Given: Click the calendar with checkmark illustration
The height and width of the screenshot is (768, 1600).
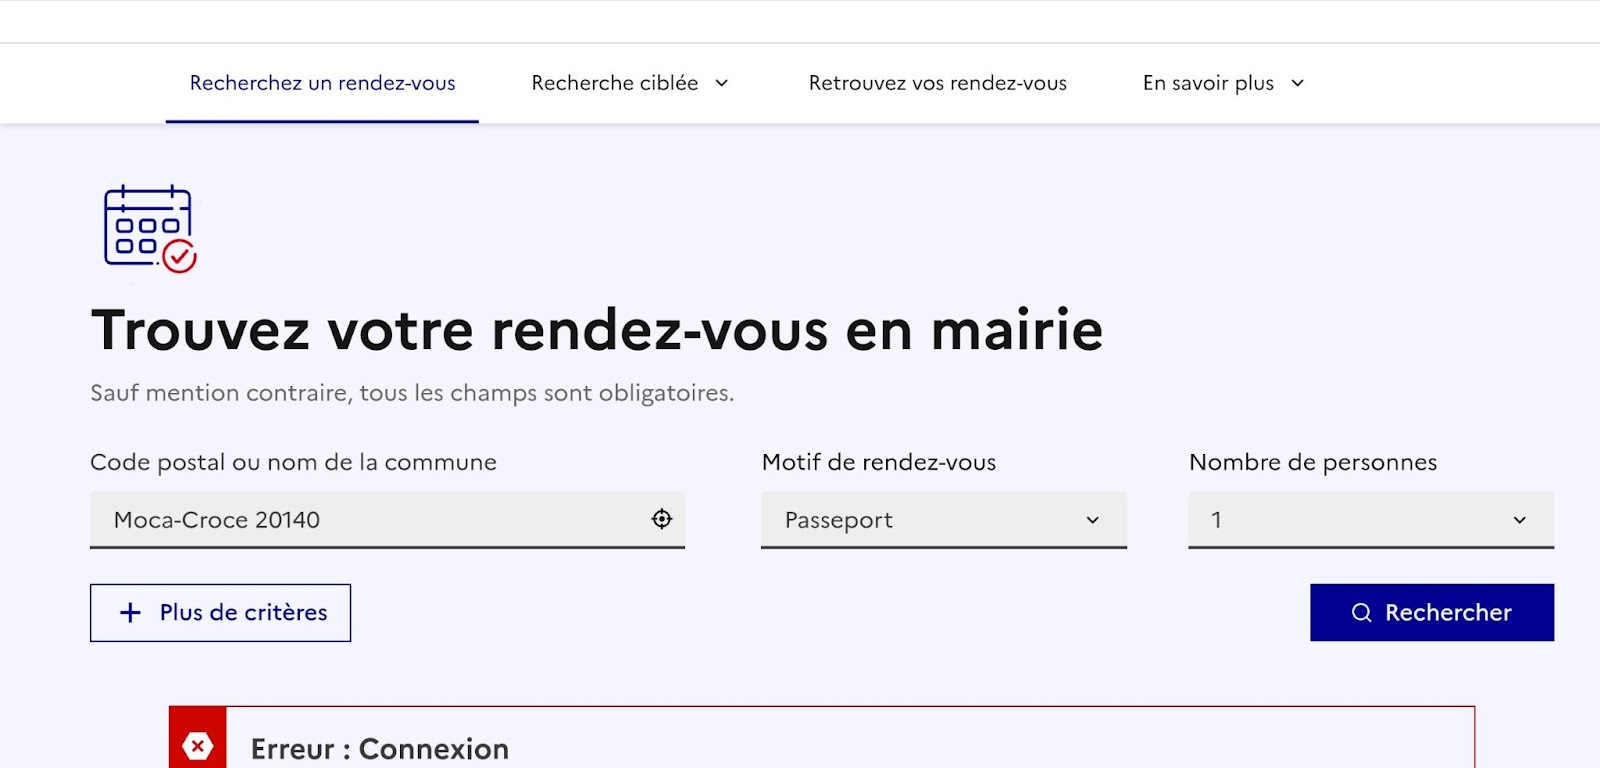Looking at the screenshot, I should (x=151, y=229).
